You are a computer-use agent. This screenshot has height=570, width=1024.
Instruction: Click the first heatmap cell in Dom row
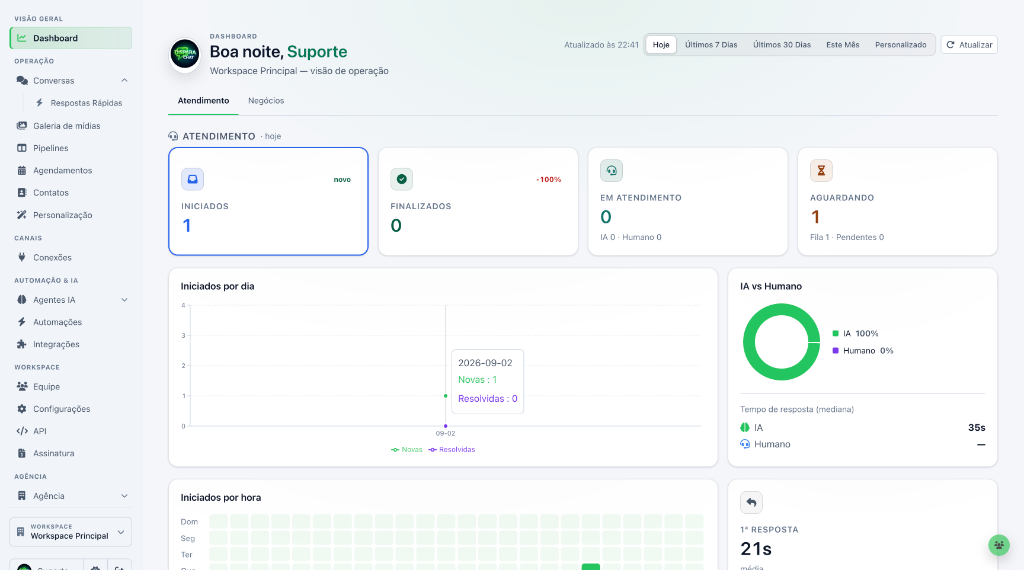tap(218, 521)
